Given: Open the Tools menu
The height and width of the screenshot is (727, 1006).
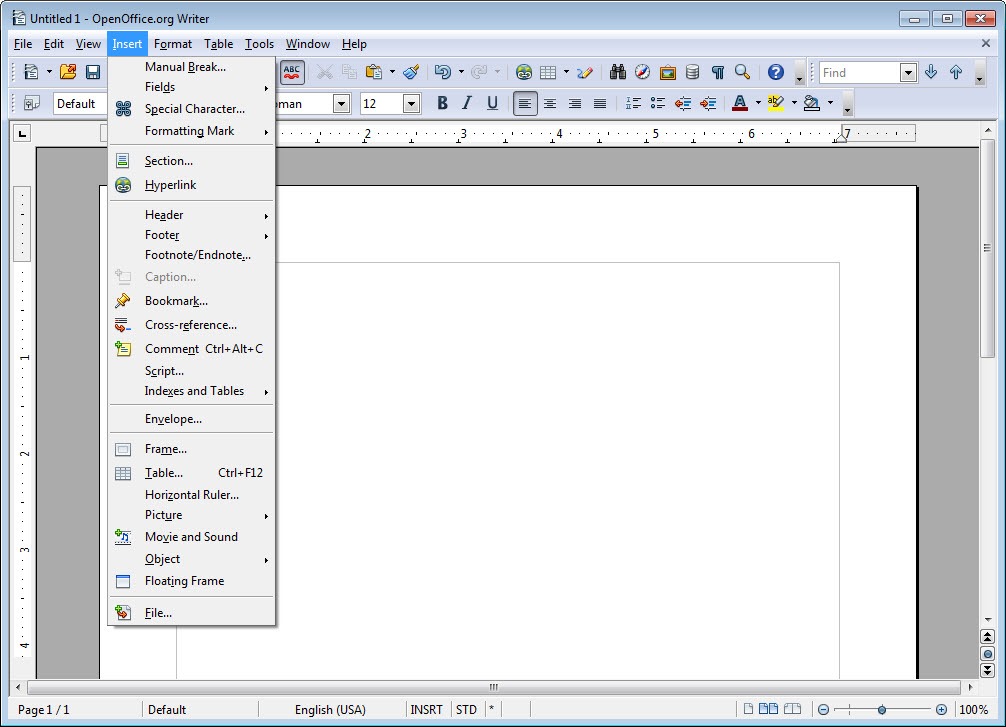Looking at the screenshot, I should tap(259, 44).
